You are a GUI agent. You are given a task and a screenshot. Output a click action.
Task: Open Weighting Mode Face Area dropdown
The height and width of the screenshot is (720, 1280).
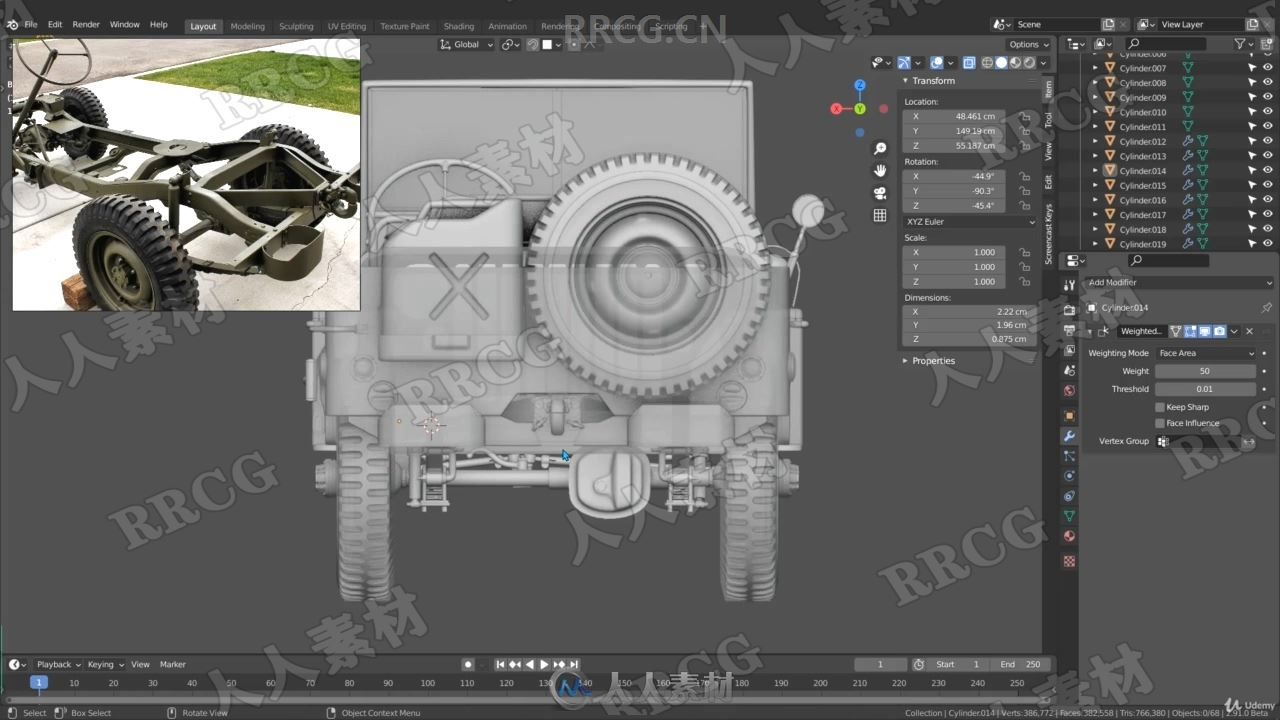click(1206, 353)
